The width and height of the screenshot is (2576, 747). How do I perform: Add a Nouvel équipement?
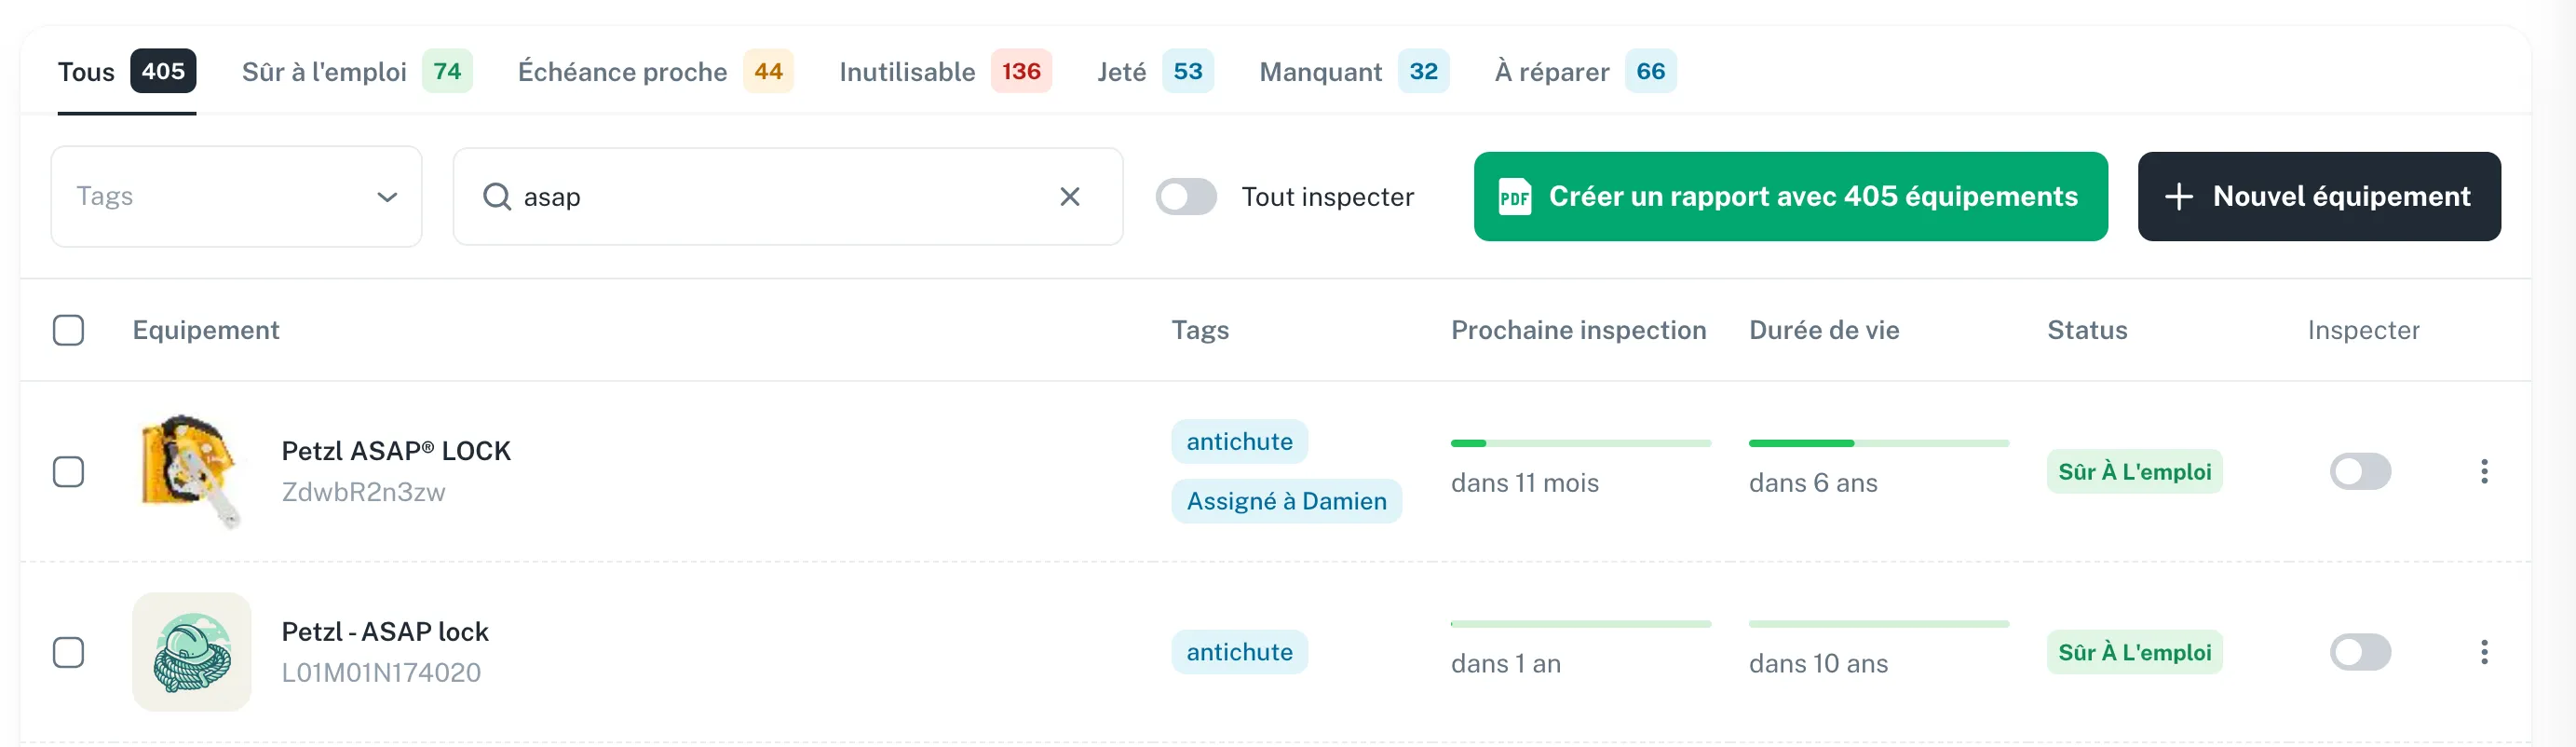coord(2319,197)
